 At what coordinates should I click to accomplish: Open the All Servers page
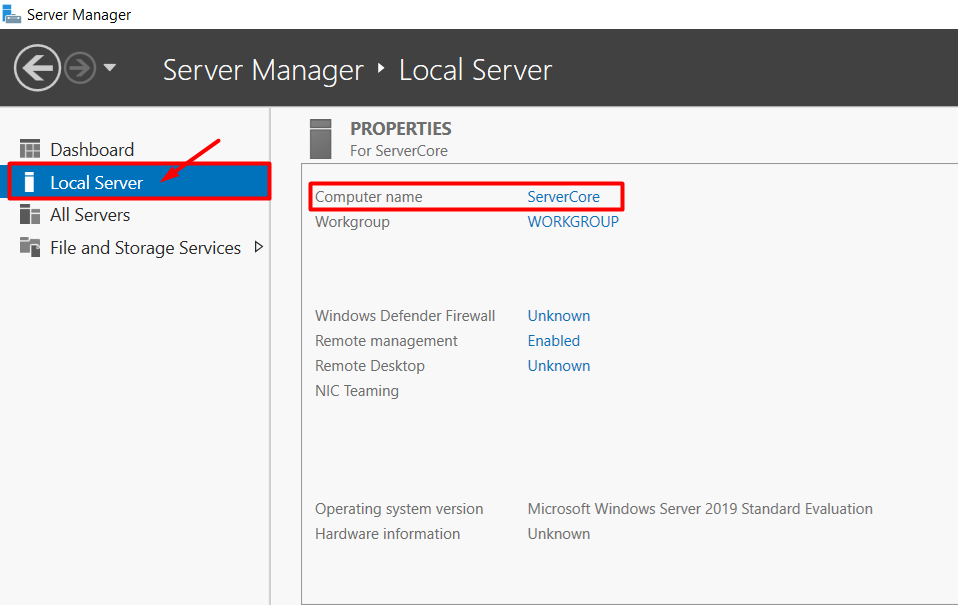pyautogui.click(x=90, y=214)
